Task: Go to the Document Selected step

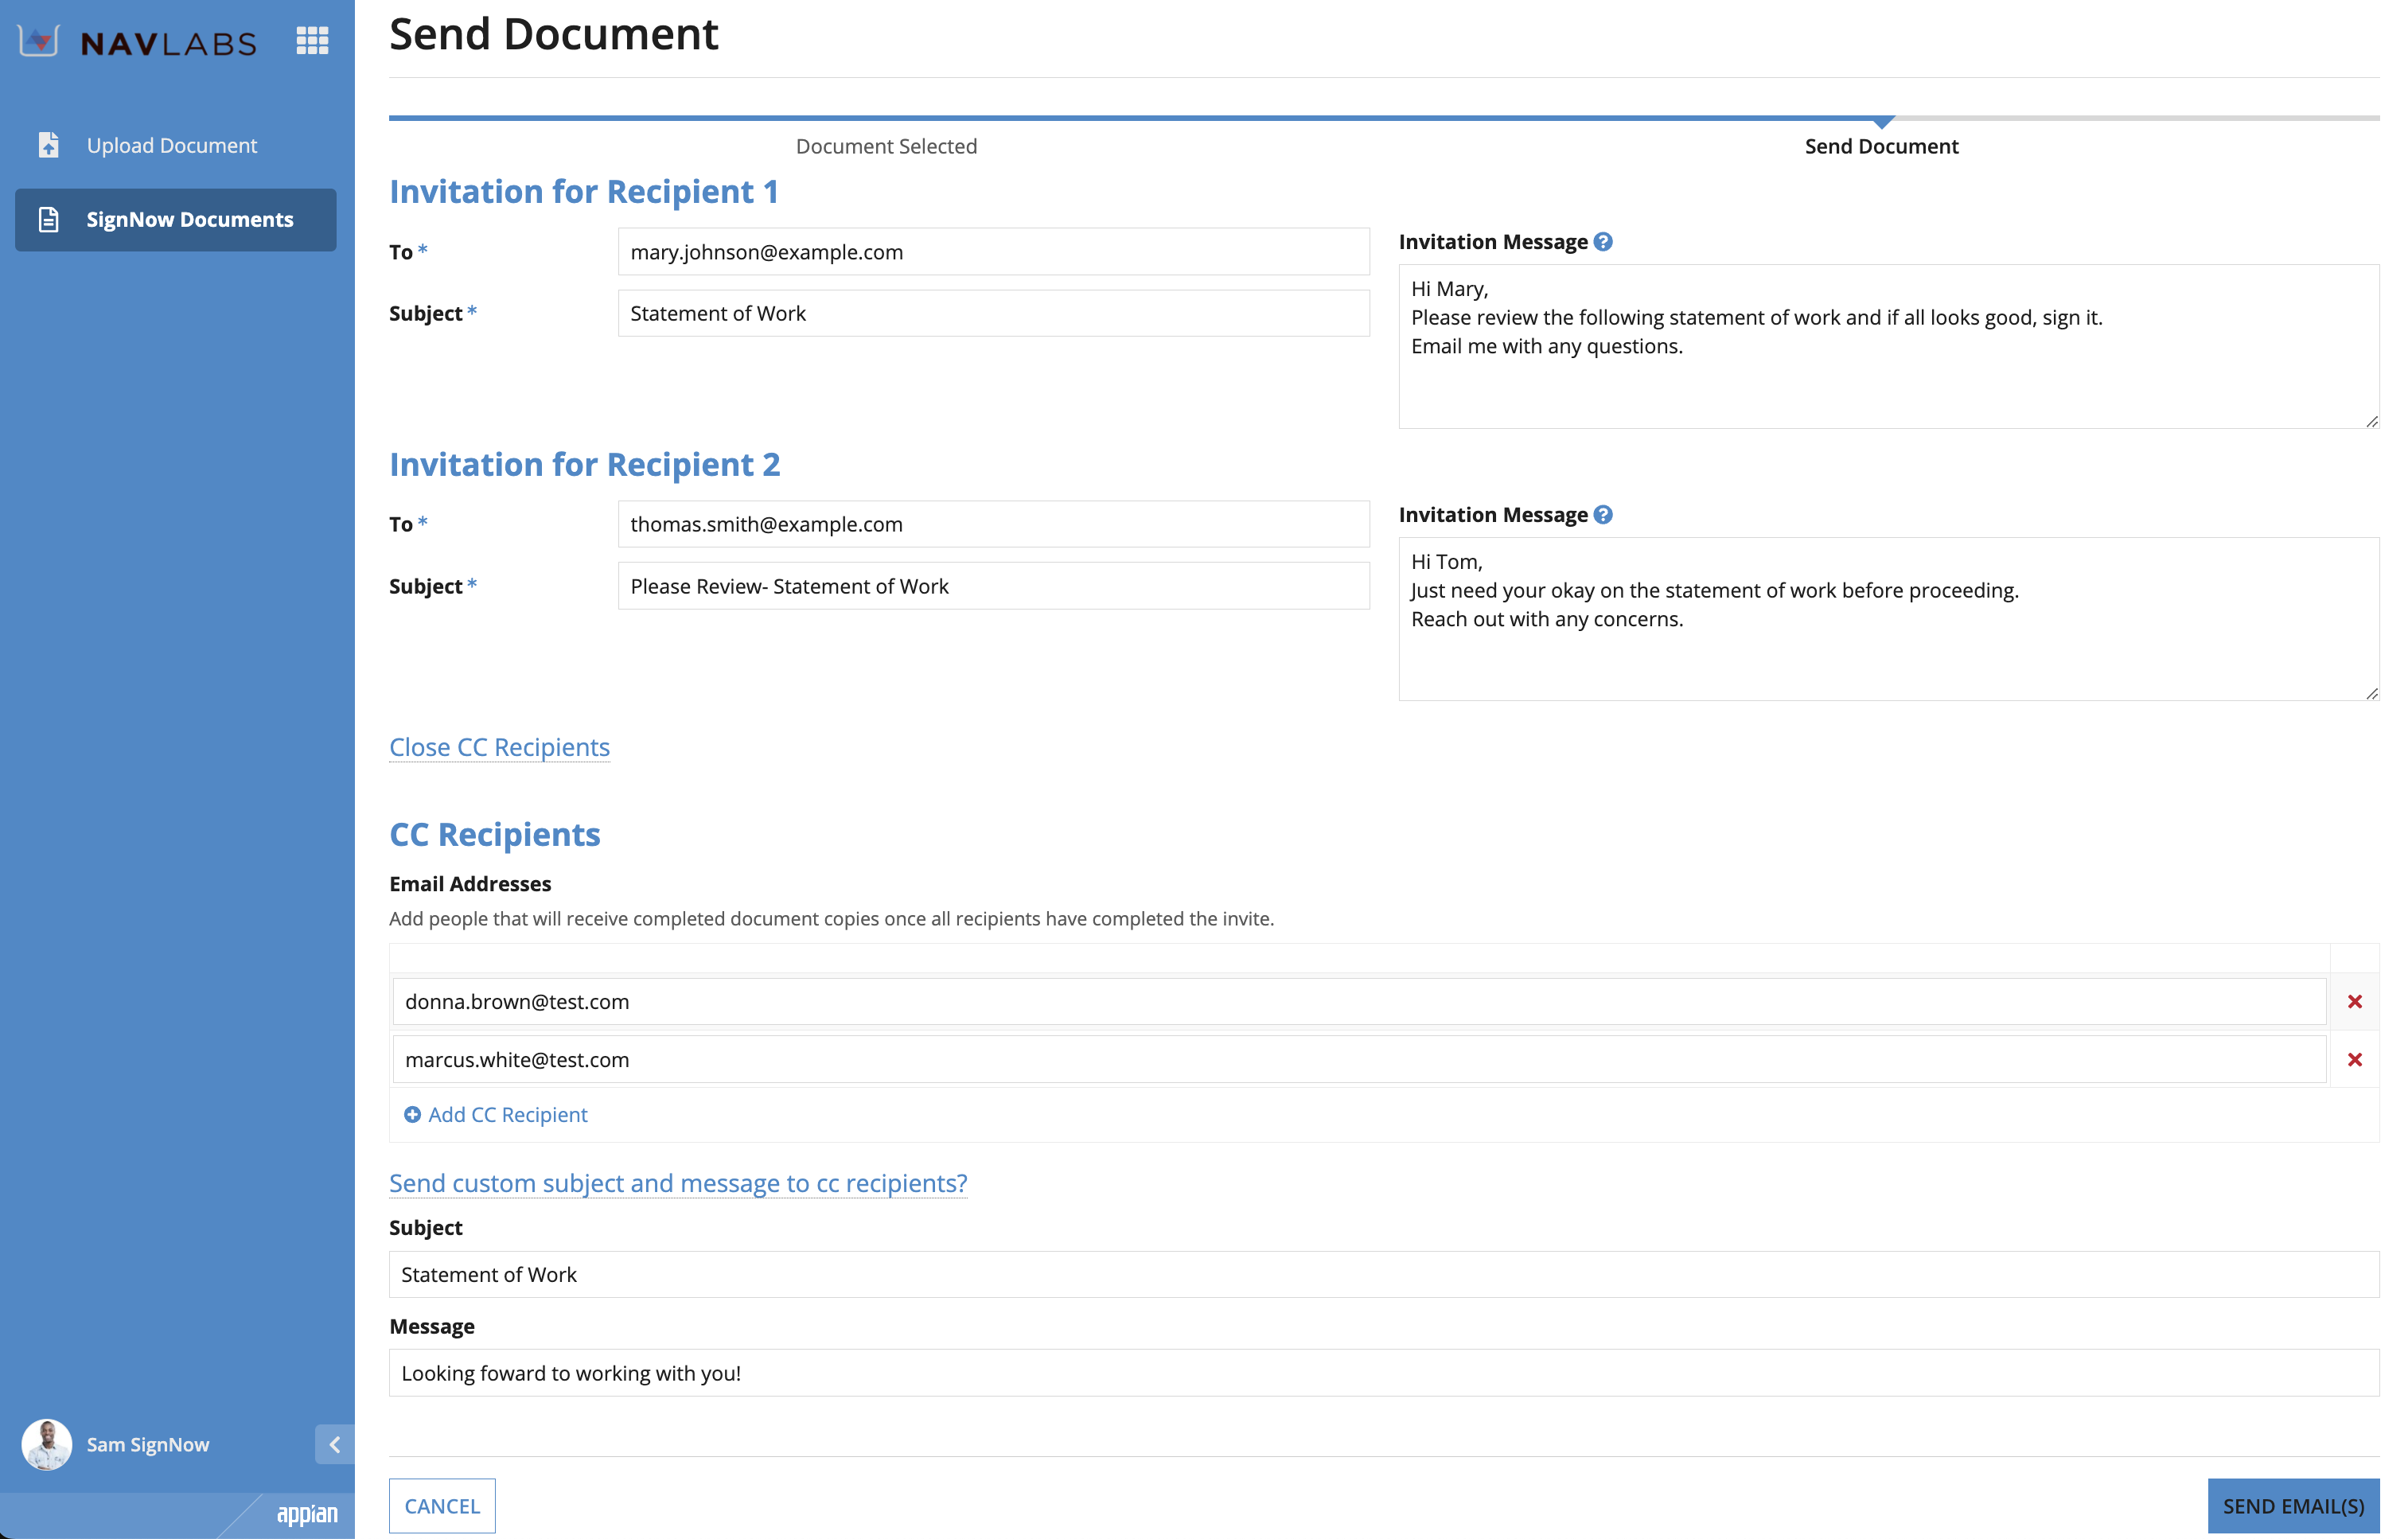Action: pos(886,146)
